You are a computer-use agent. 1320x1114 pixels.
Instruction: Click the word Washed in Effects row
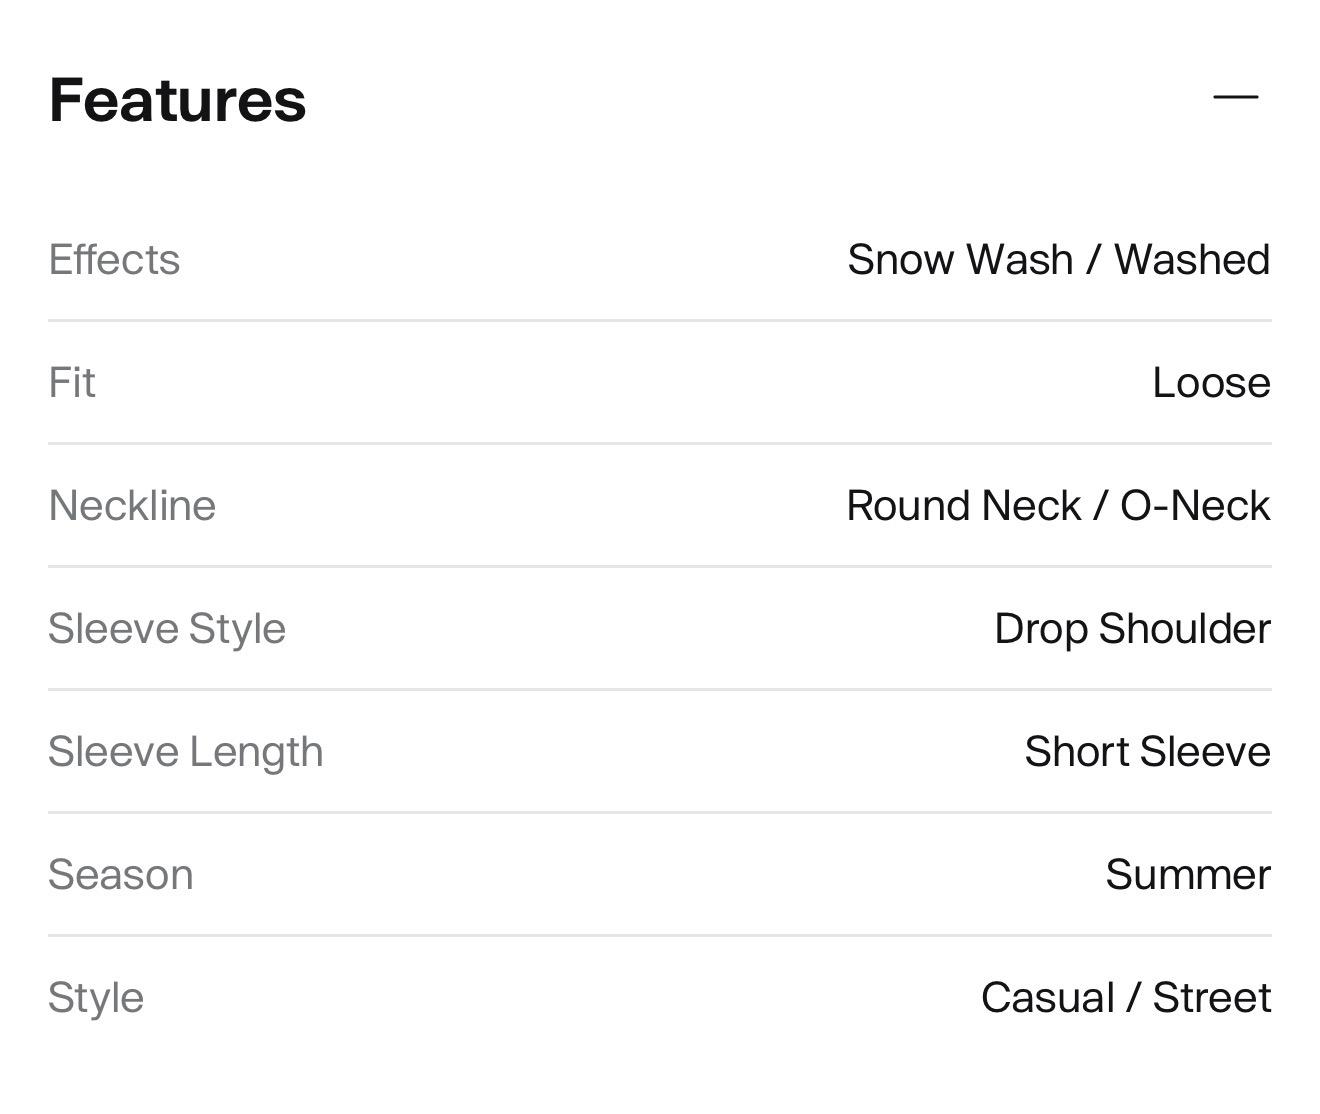tap(1192, 260)
